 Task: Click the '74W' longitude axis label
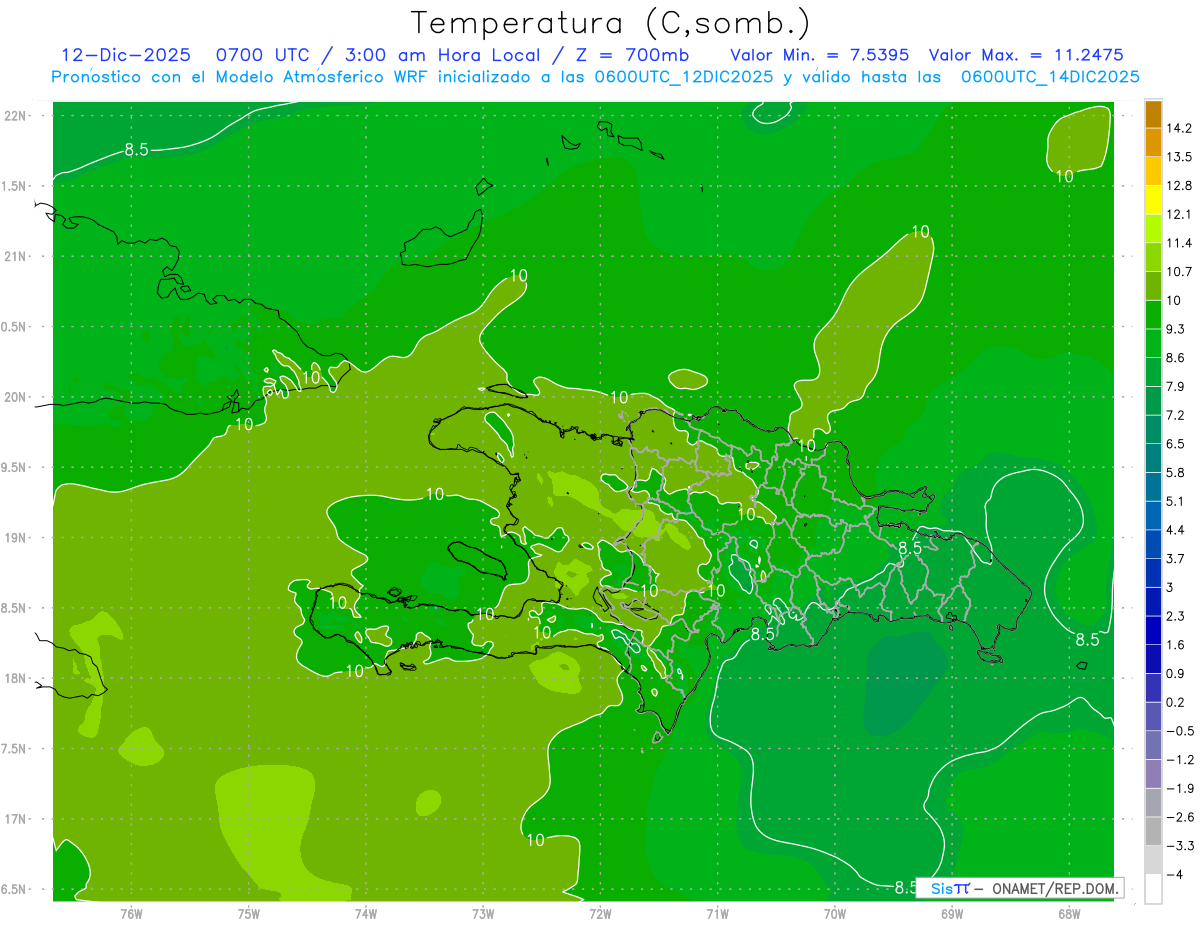pos(366,914)
